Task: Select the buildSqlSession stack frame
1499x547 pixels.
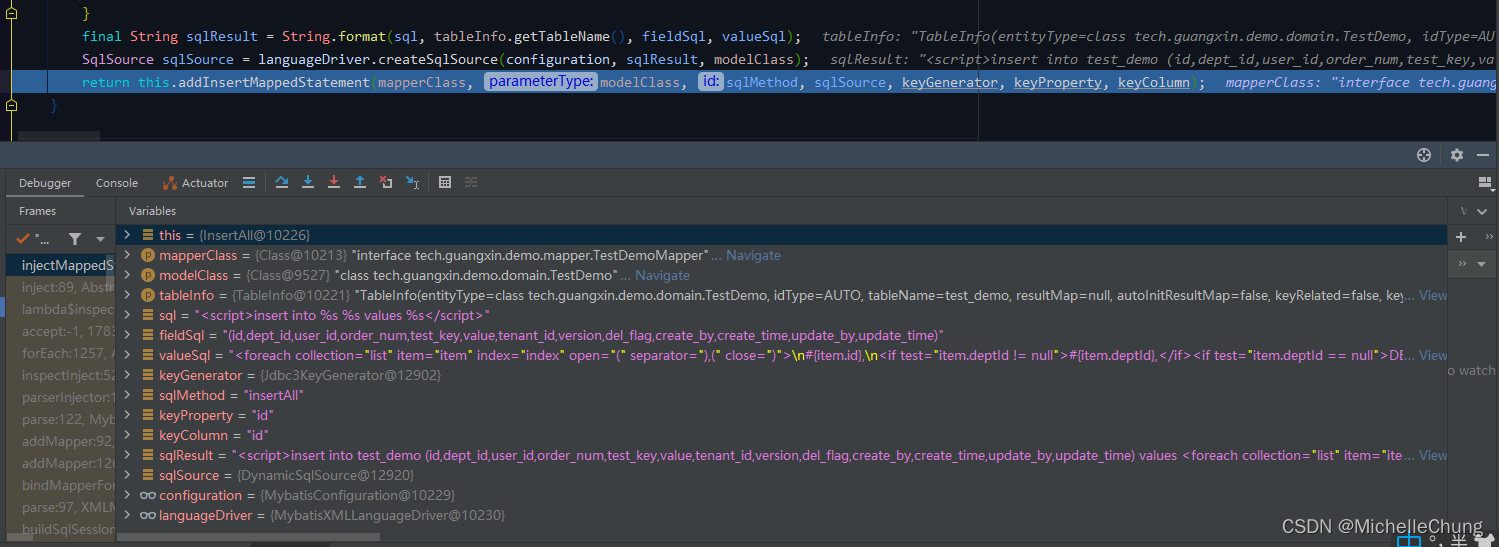Action: (x=60, y=529)
